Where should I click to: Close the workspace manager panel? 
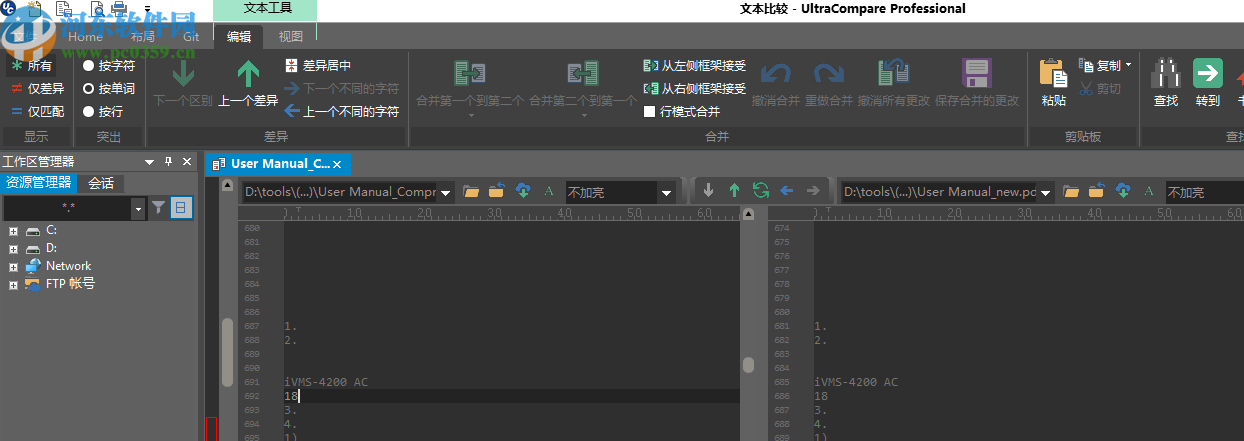186,162
